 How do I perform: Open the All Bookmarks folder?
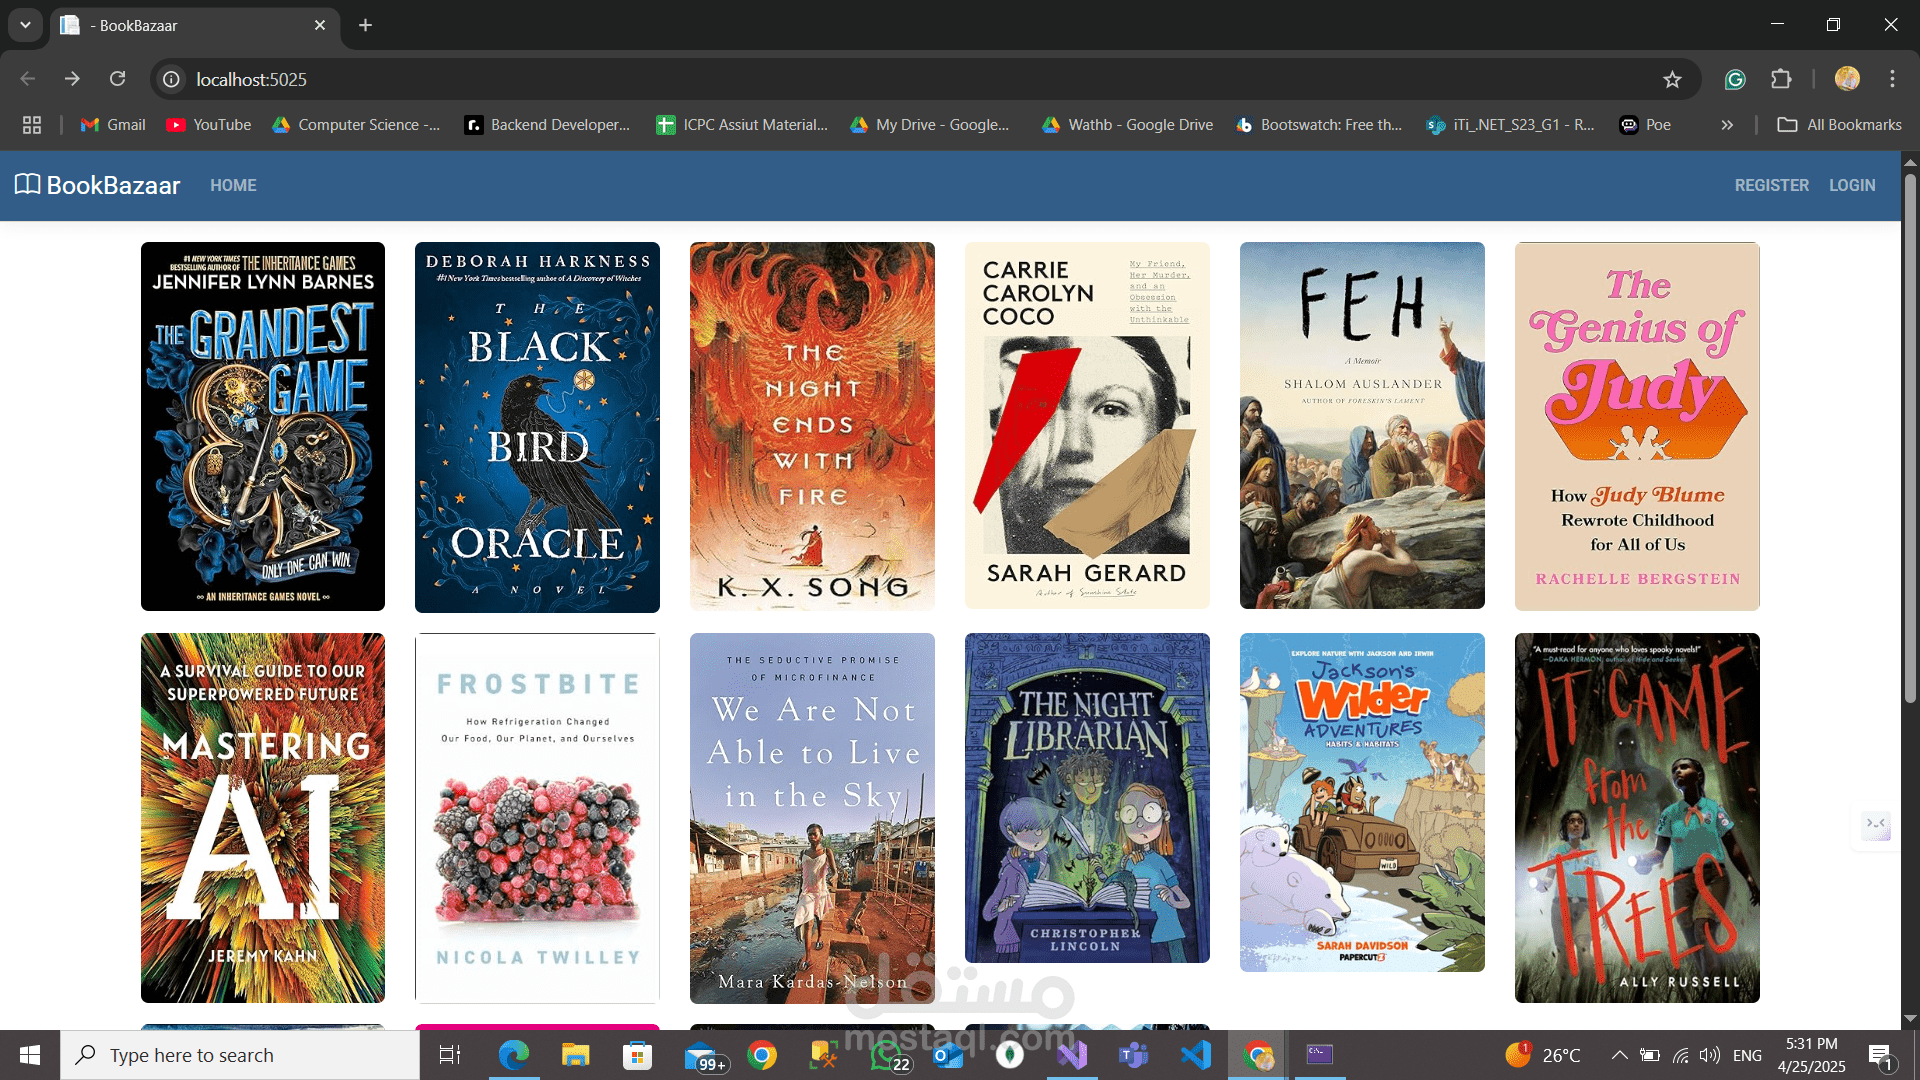pos(1839,125)
